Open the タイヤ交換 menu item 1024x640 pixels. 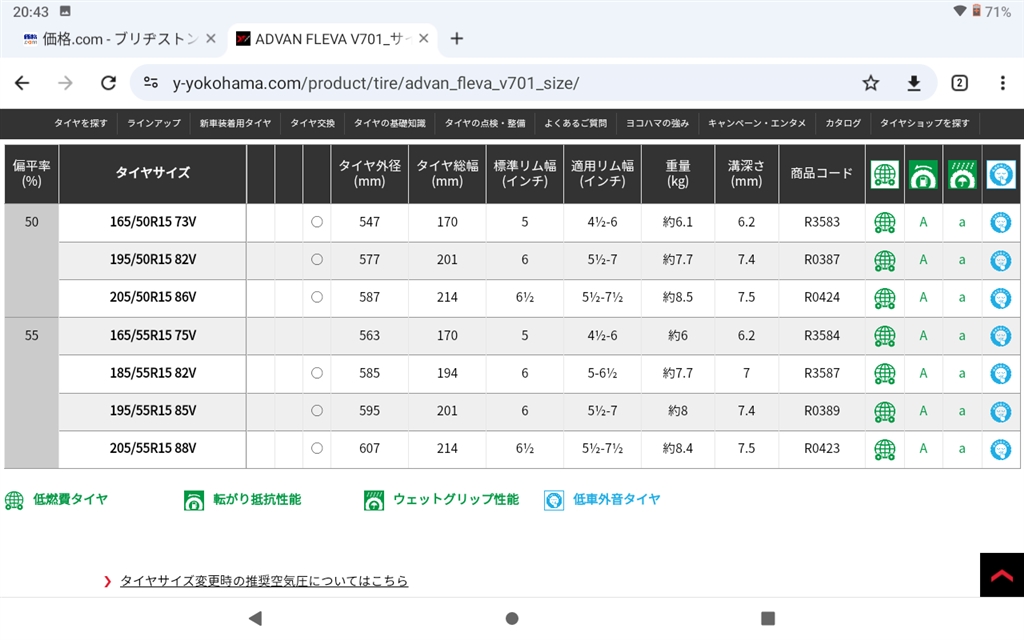tap(312, 123)
